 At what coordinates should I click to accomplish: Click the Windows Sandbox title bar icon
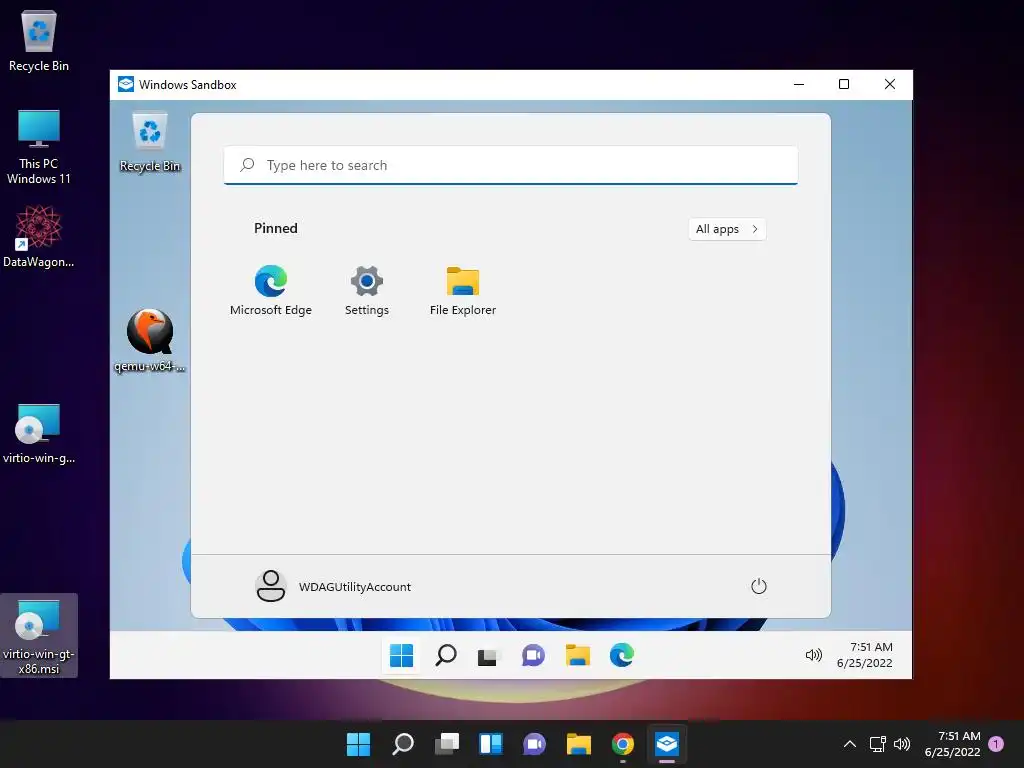pyautogui.click(x=126, y=84)
